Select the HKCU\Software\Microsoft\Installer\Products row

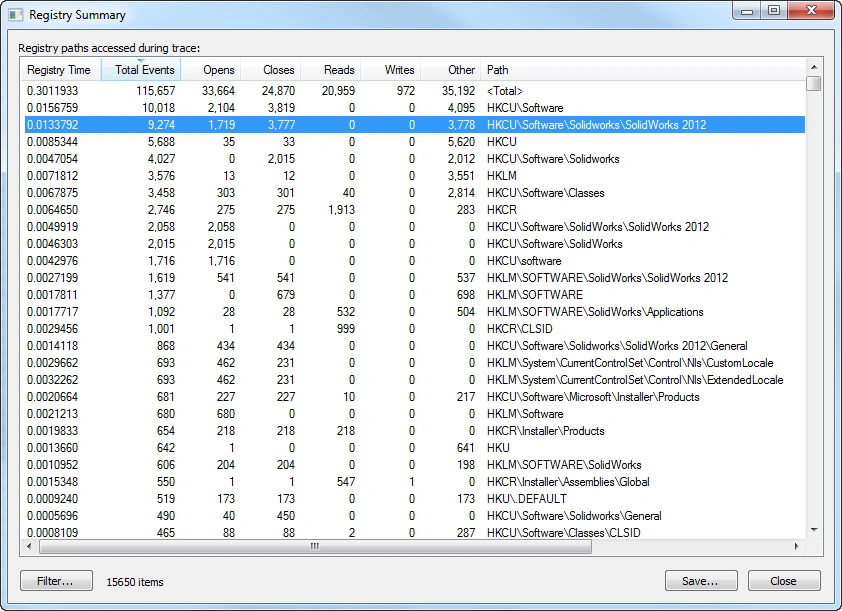pos(415,397)
